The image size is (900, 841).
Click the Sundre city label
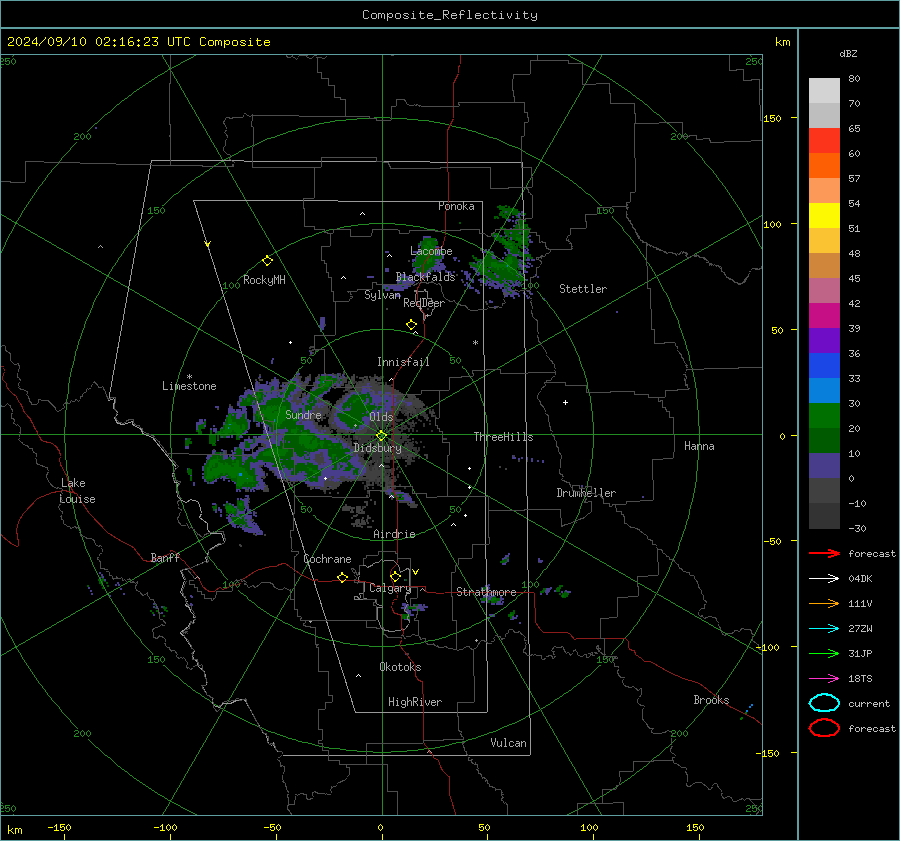point(303,414)
